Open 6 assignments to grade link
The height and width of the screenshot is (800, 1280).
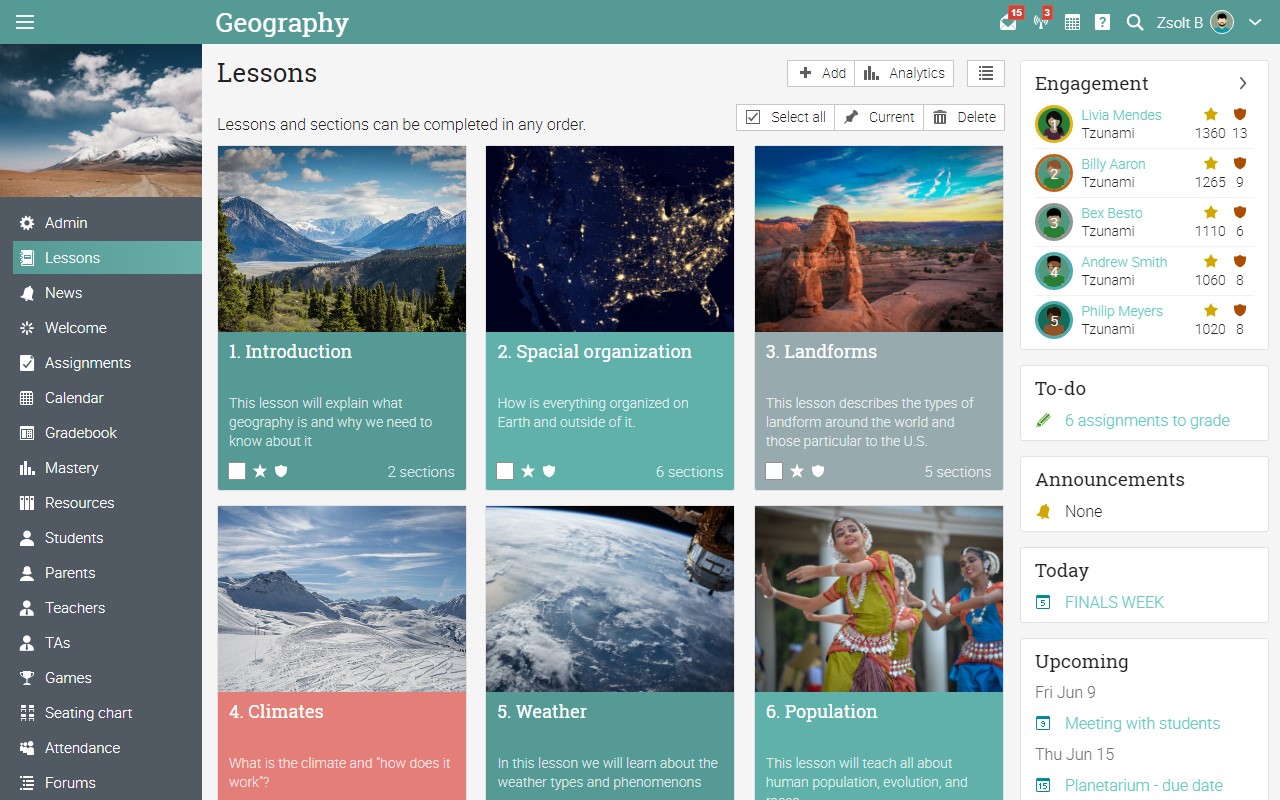1147,421
